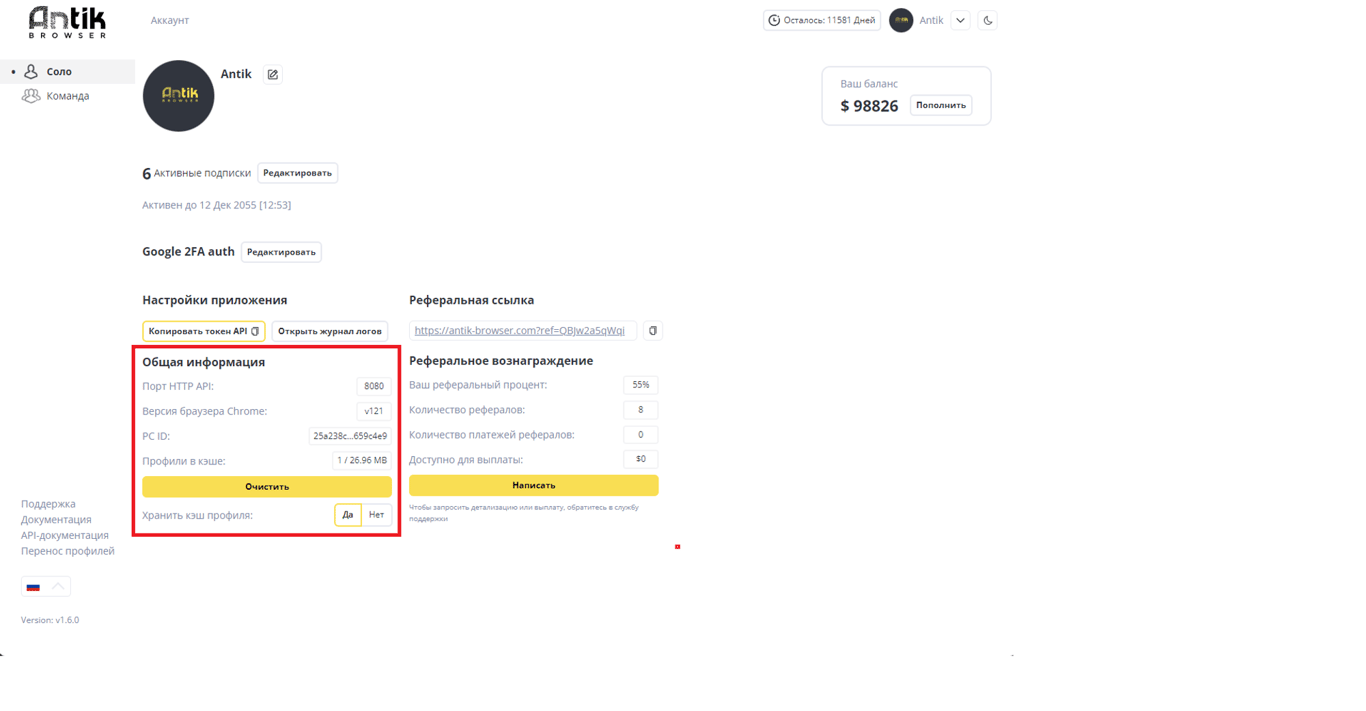The image size is (1366, 711).
Task: Open the language selector with Russian flag
Action: pyautogui.click(x=46, y=587)
